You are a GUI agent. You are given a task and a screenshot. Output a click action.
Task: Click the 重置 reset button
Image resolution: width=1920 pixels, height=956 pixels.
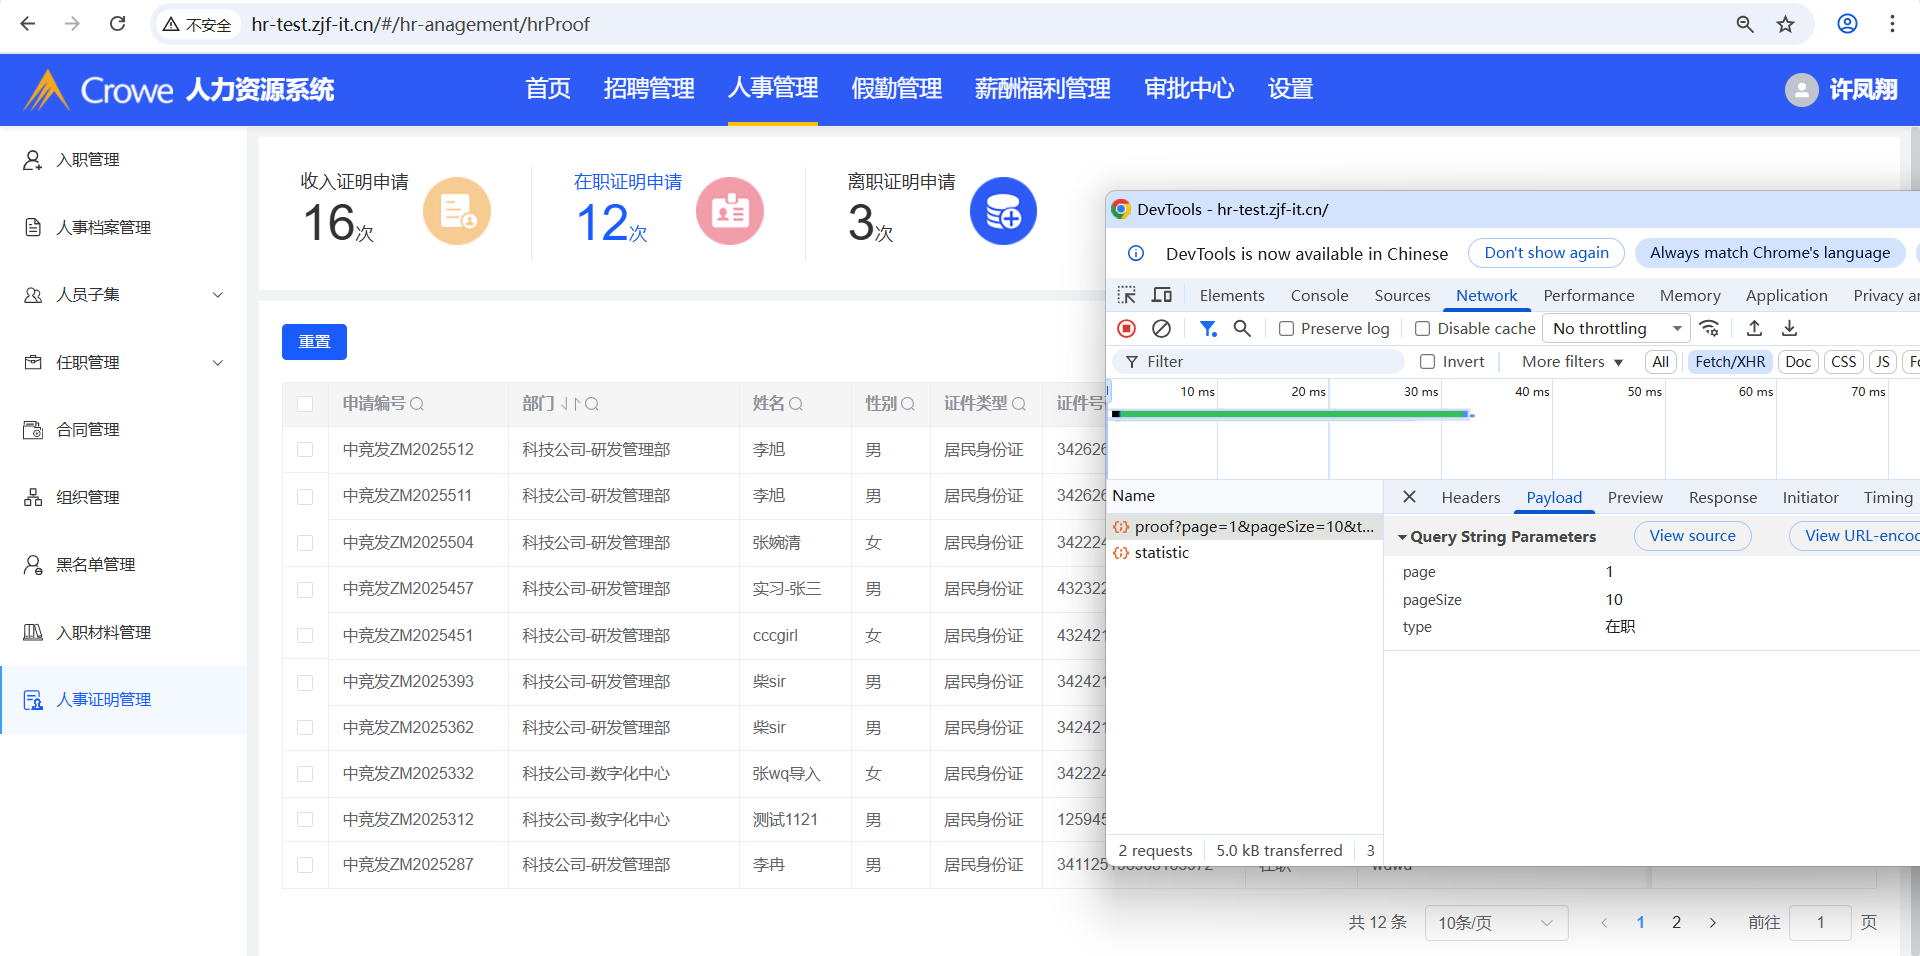point(314,342)
